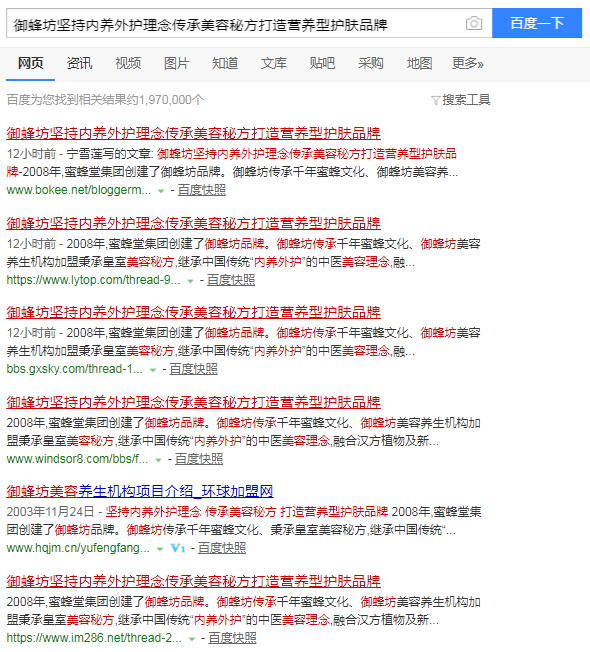Open result title above the bbs.gxsky.com entry
Image resolution: width=590 pixels, height=652 pixels.
[x=193, y=312]
